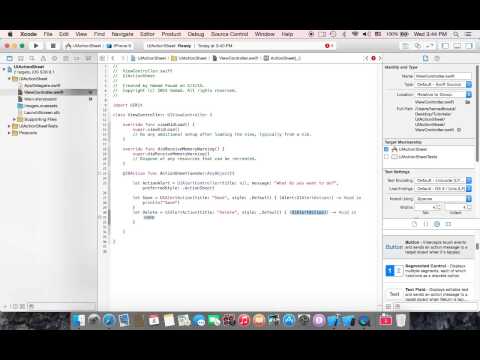This screenshot has width=480, height=360.
Task: Expand the Supporting Files group
Action: pyautogui.click(x=14, y=119)
